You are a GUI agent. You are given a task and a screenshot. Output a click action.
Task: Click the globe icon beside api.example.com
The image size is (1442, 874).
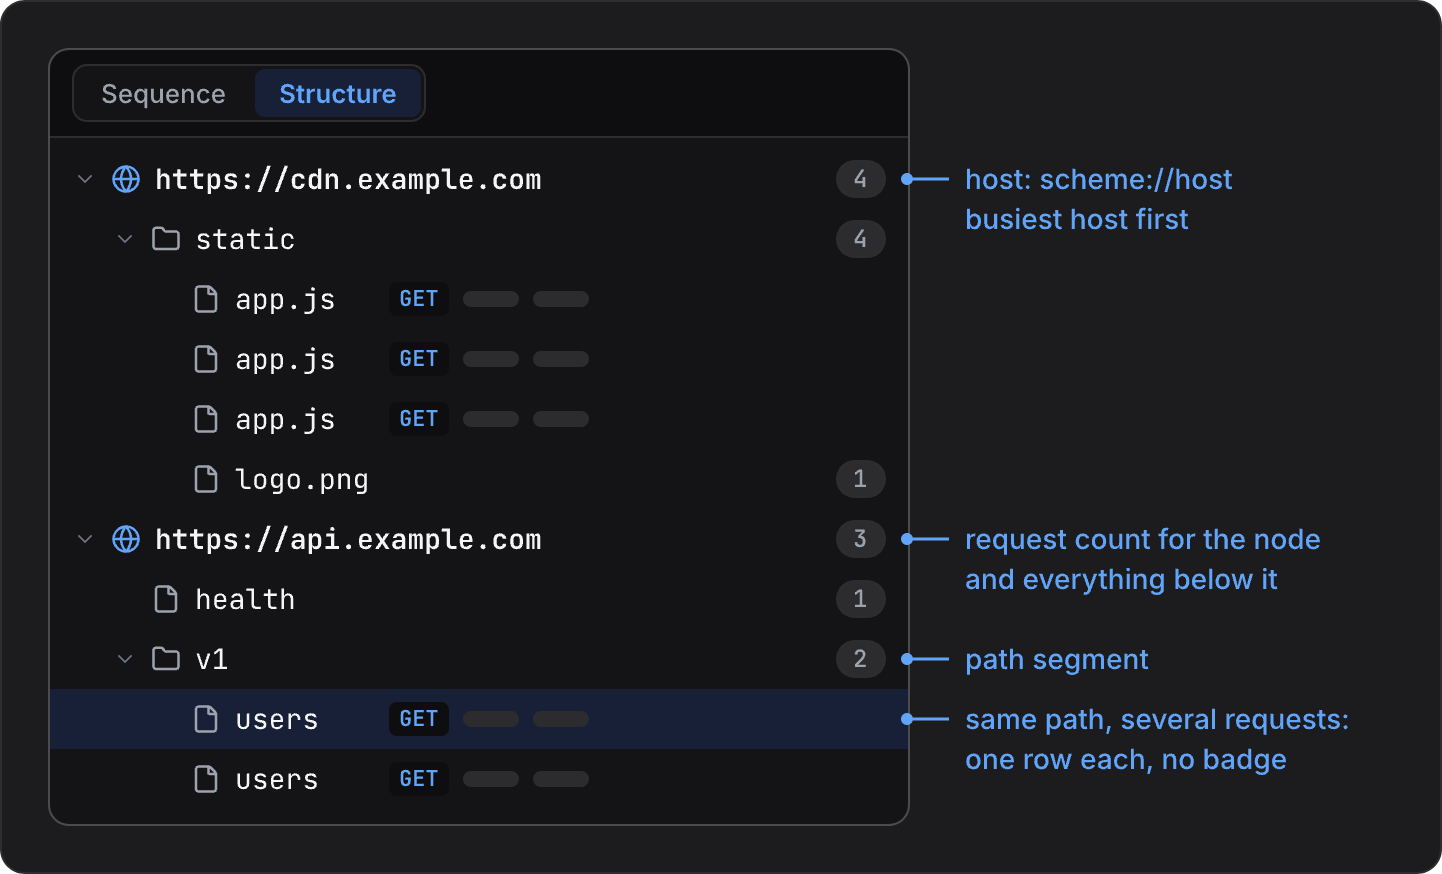coord(126,539)
